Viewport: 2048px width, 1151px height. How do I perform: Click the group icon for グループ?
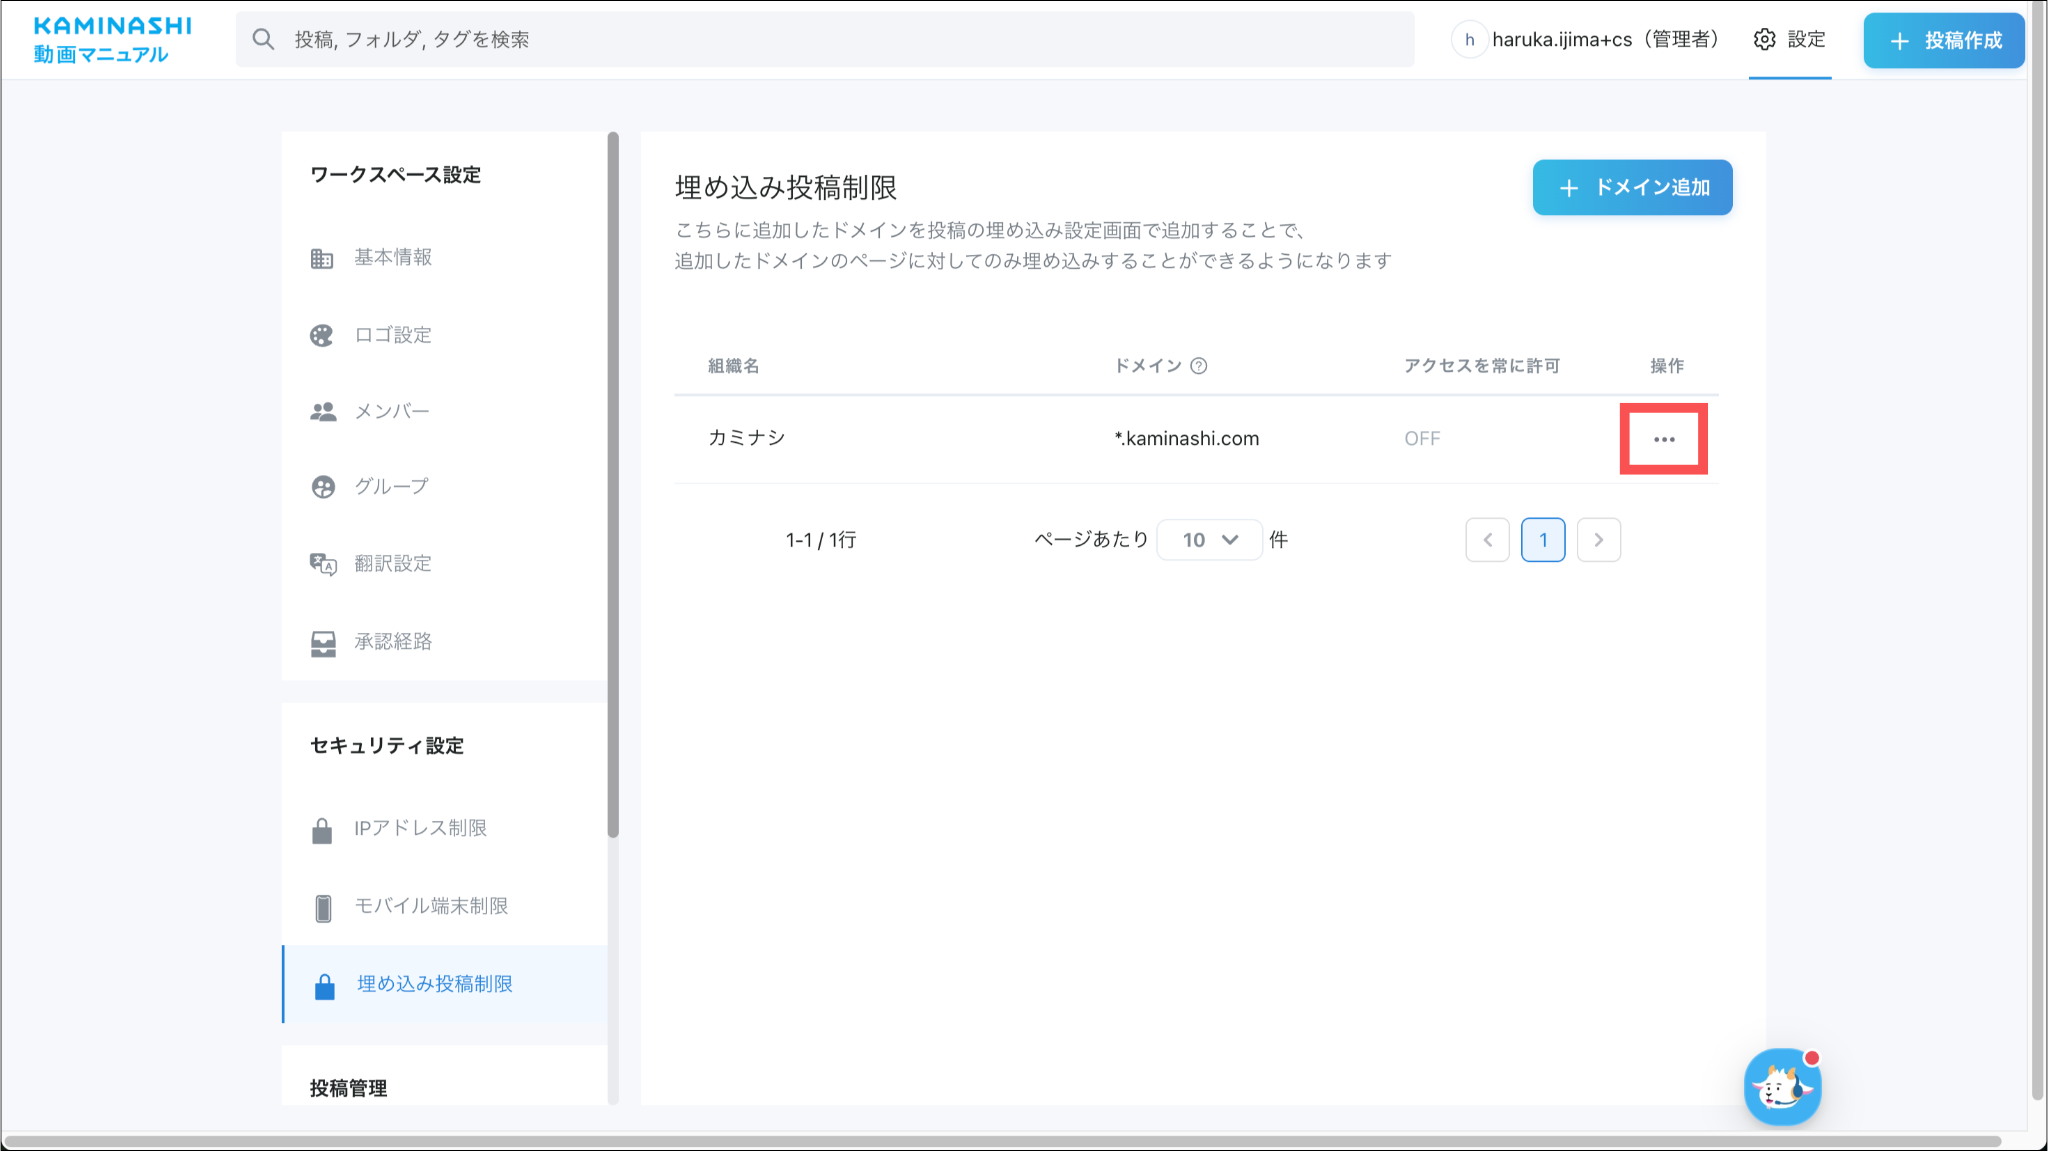click(322, 487)
